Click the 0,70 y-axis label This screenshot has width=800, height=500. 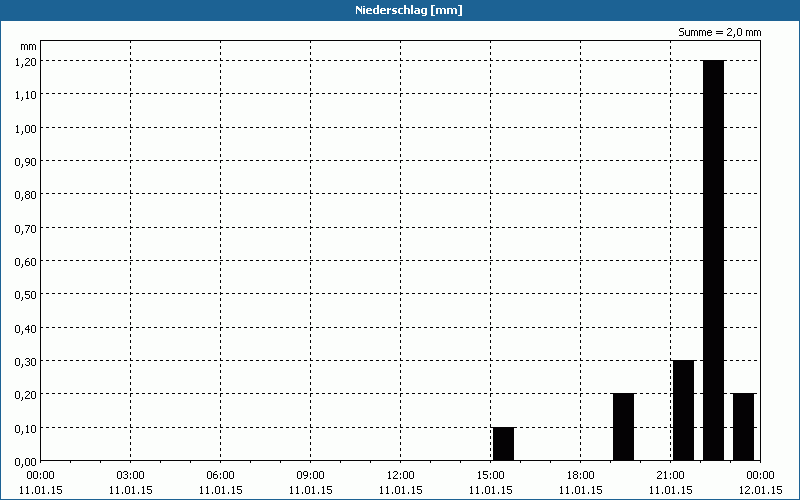pos(26,228)
